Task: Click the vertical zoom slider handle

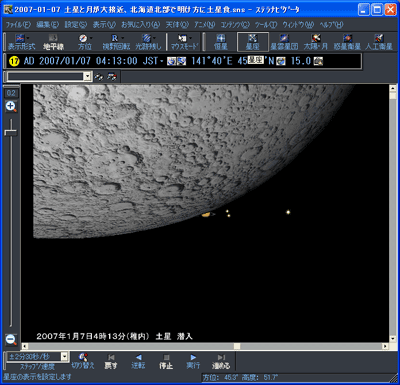Action: coord(11,132)
